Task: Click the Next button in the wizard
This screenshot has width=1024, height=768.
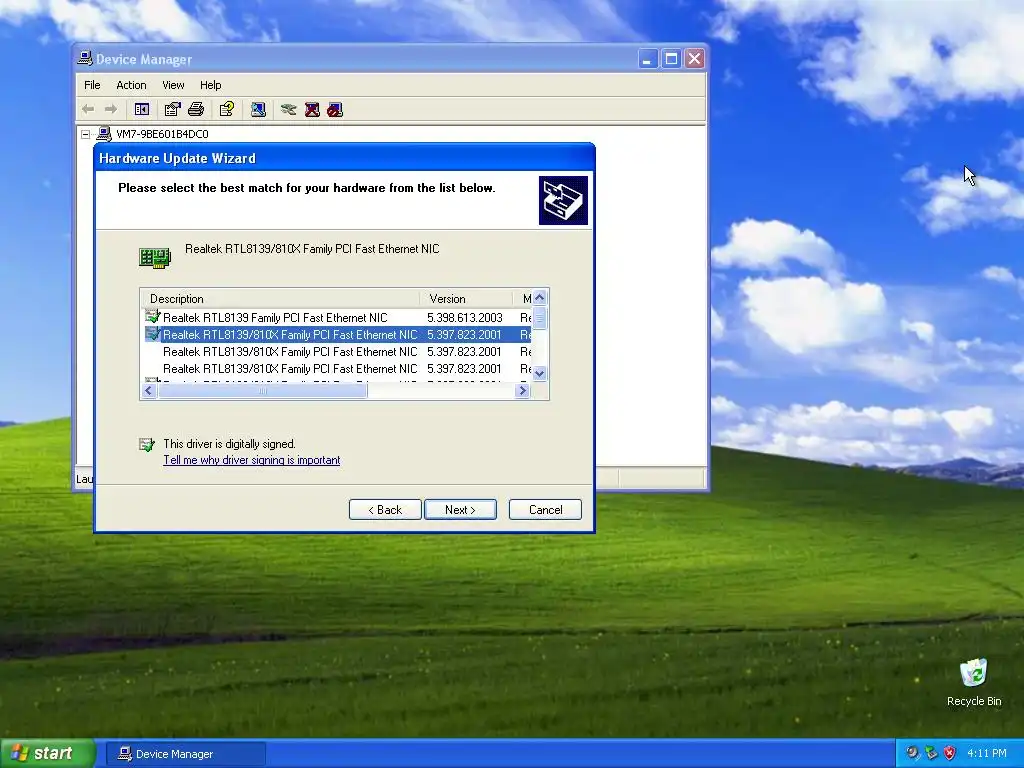Action: coord(460,509)
